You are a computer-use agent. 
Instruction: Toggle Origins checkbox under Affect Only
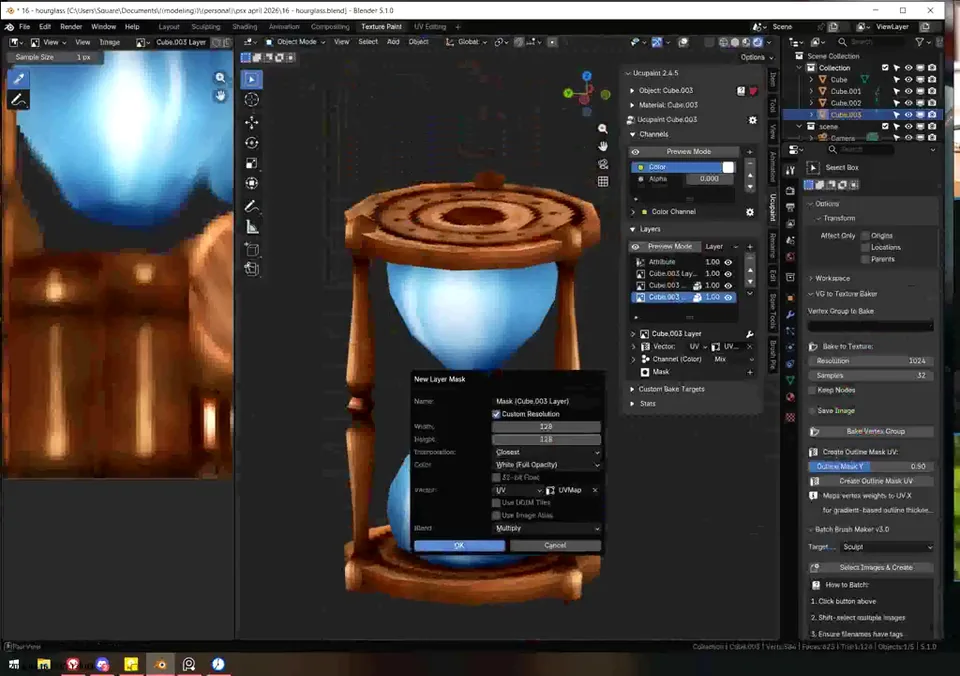[x=865, y=236]
